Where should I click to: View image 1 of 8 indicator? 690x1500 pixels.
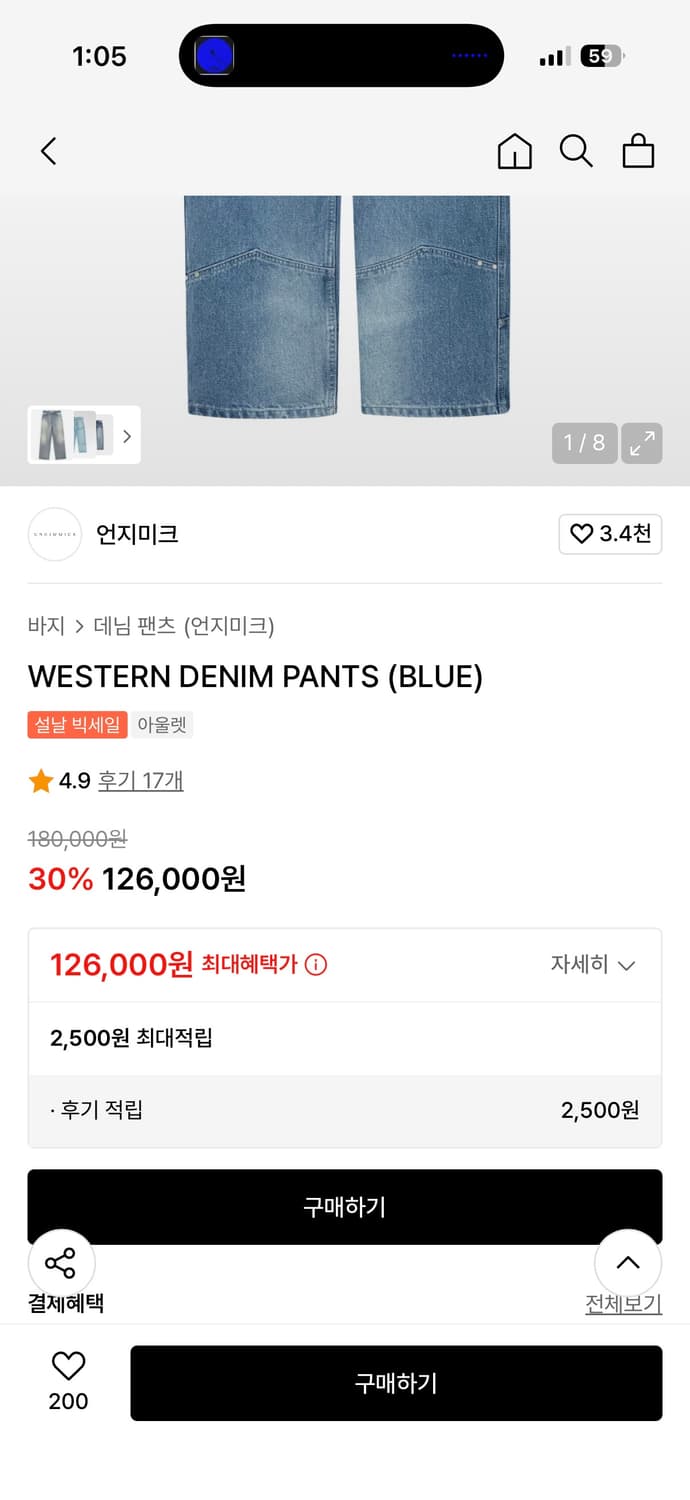point(585,443)
